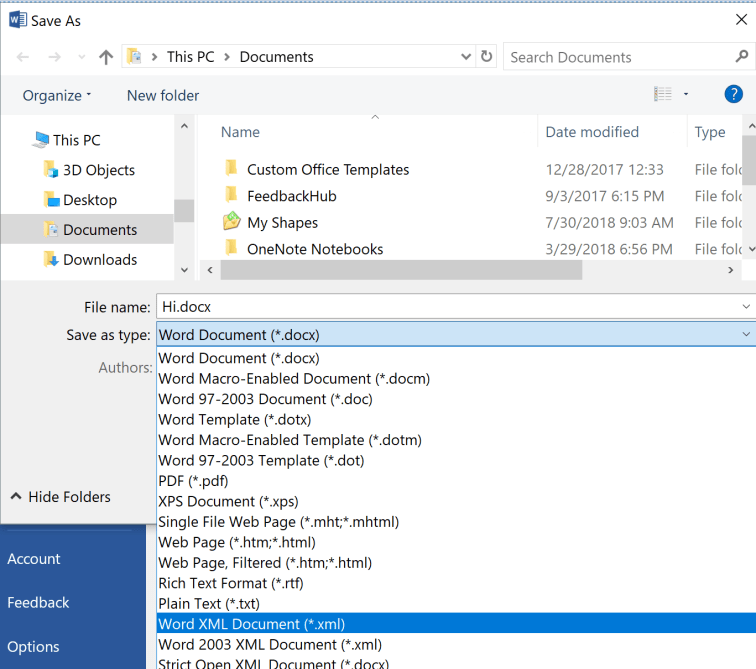Choose XPS Document (*.xps) type

tap(456, 502)
